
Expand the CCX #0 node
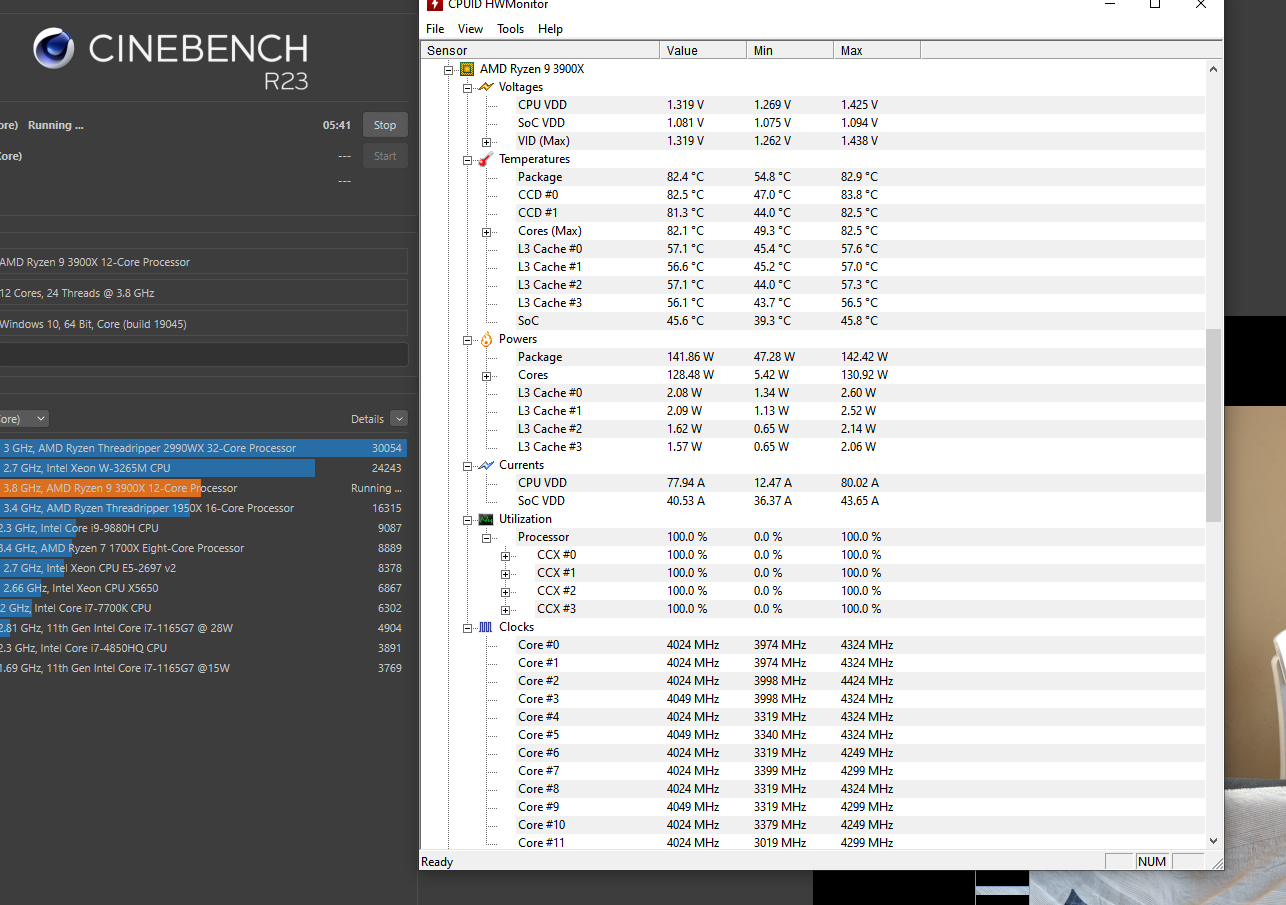tap(505, 556)
